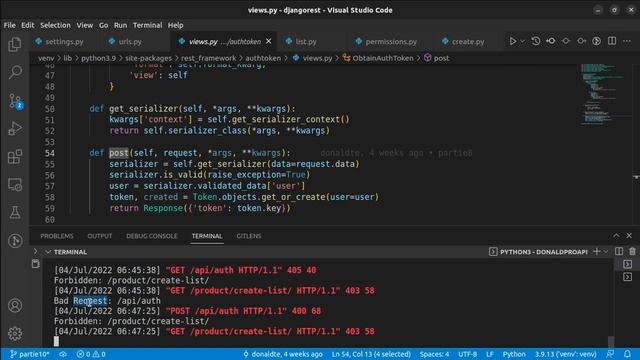Viewport: 640px width, 360px height.
Task: Close the views.py authtoken tab
Action: (268, 41)
